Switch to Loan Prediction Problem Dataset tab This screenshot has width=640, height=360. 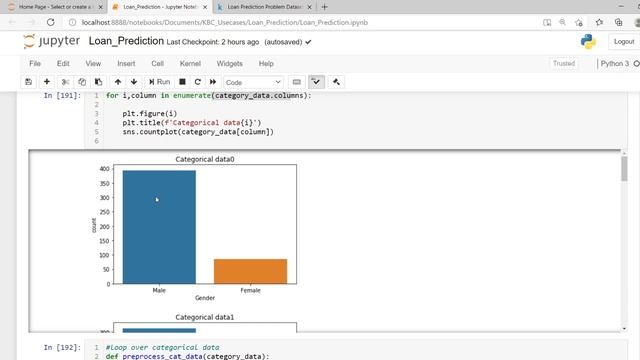click(264, 7)
